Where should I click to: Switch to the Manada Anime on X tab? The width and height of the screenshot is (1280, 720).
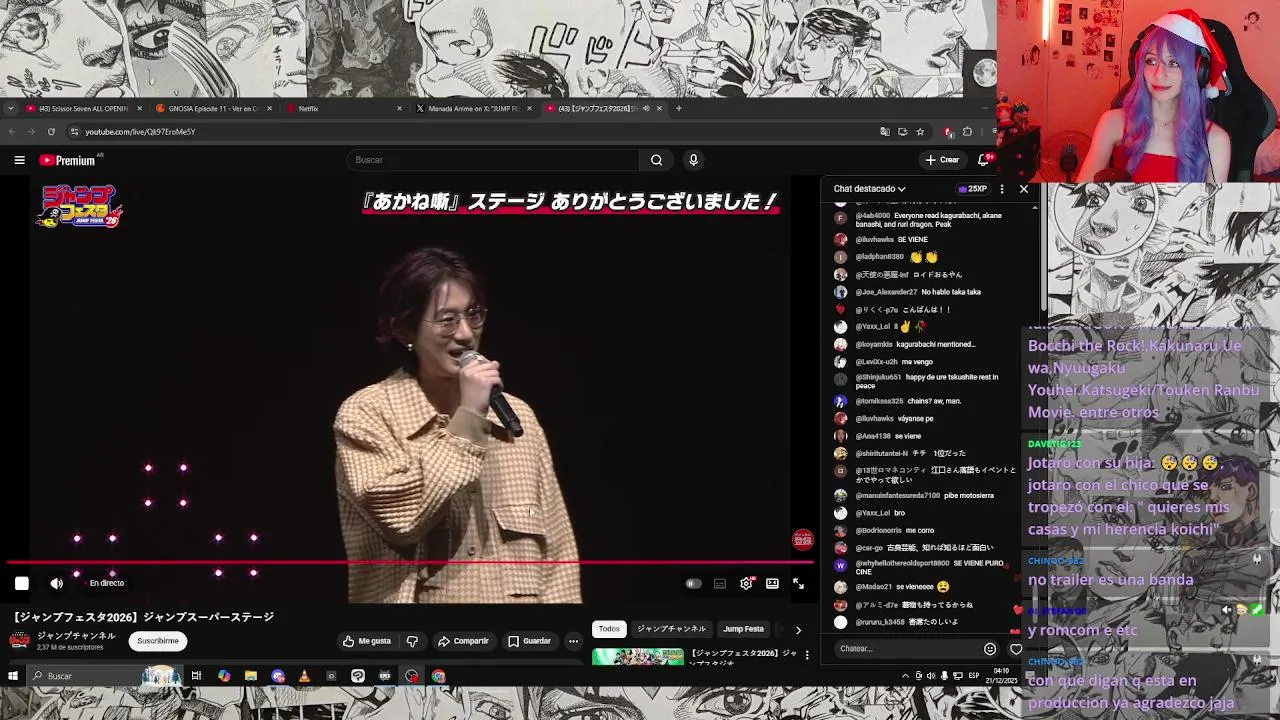click(473, 108)
